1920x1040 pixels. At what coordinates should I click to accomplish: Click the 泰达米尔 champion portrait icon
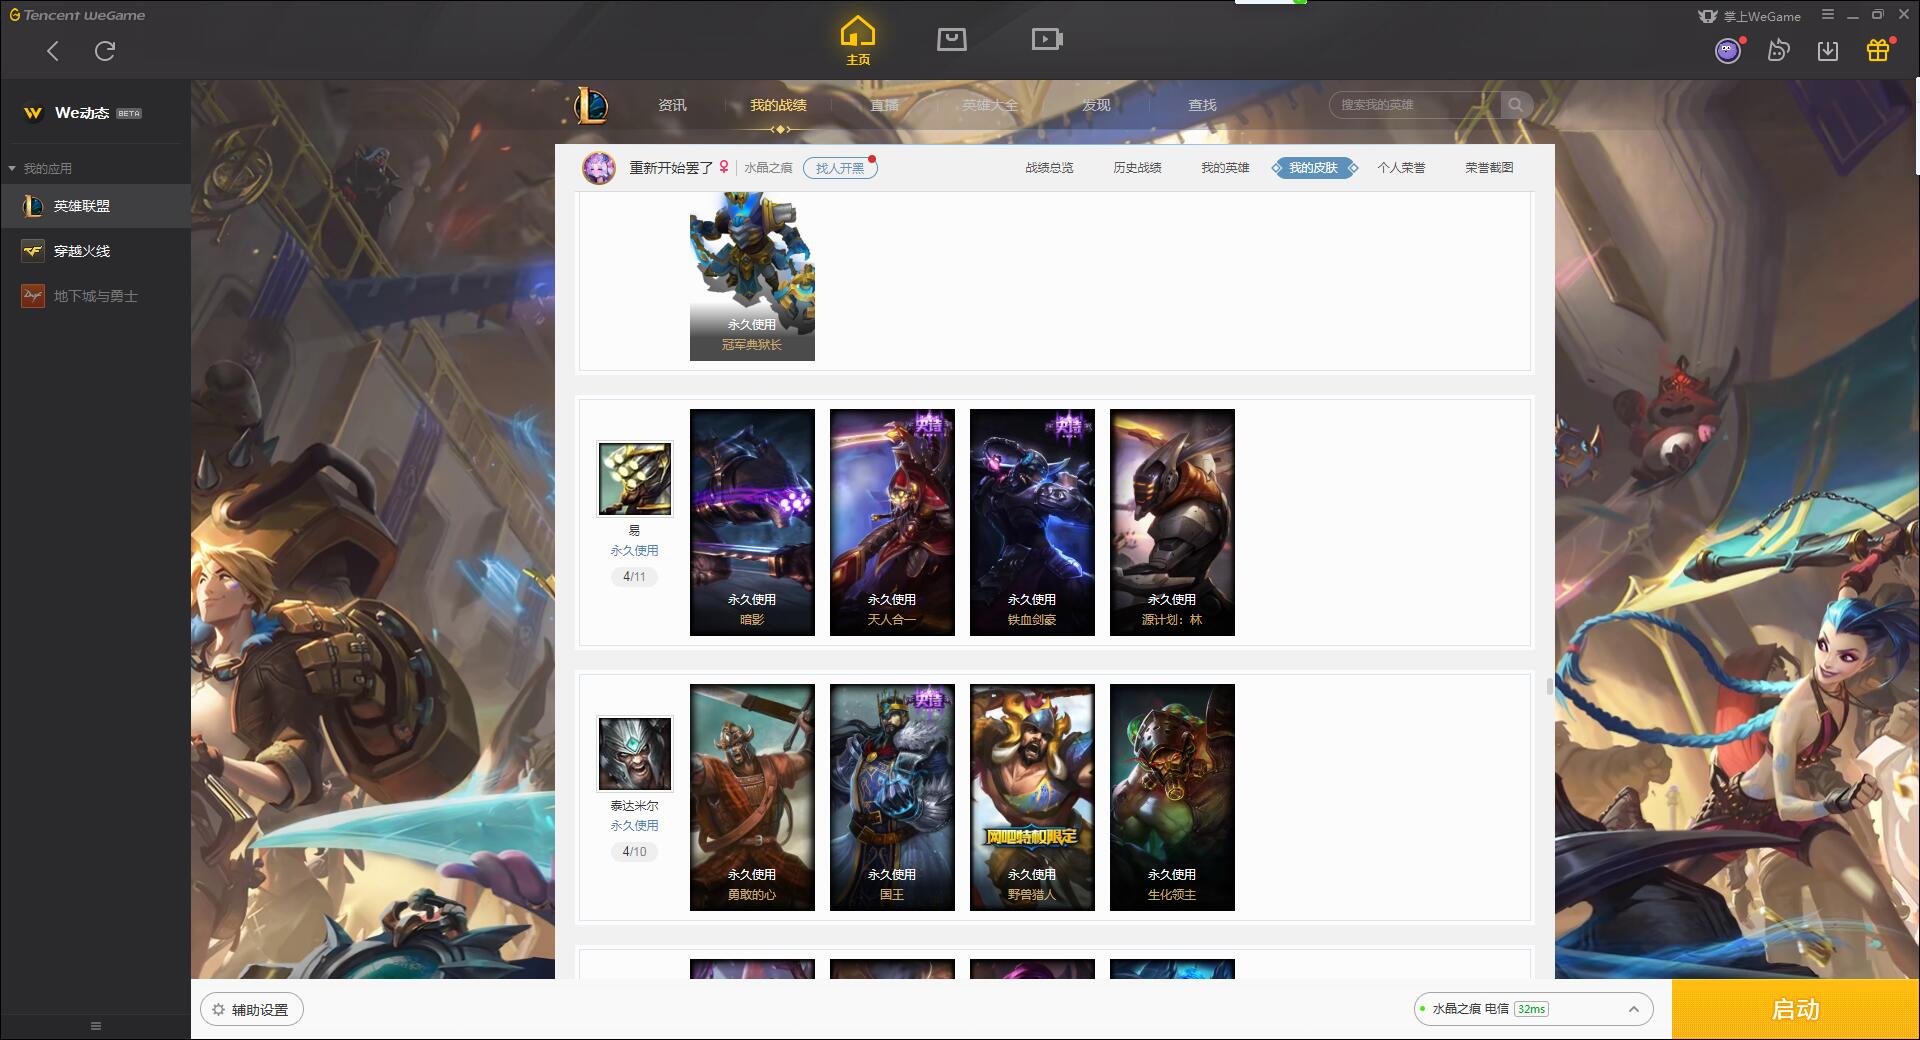[634, 754]
